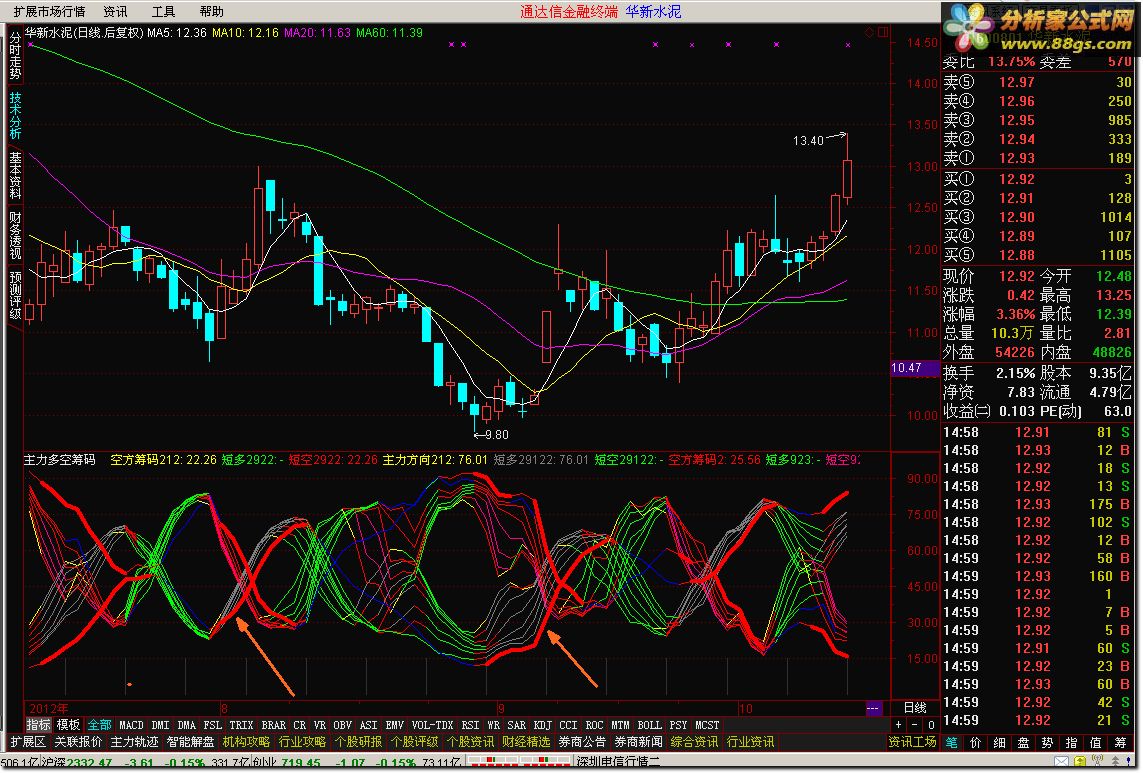Select the 模板 tab
The image size is (1143, 773).
coord(69,725)
